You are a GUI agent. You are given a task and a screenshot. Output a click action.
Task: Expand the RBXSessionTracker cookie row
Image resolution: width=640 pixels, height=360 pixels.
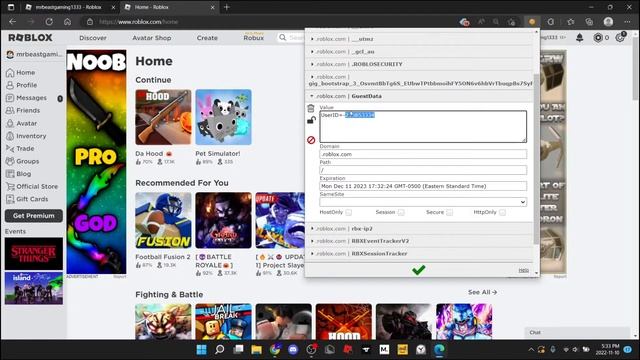click(419, 254)
